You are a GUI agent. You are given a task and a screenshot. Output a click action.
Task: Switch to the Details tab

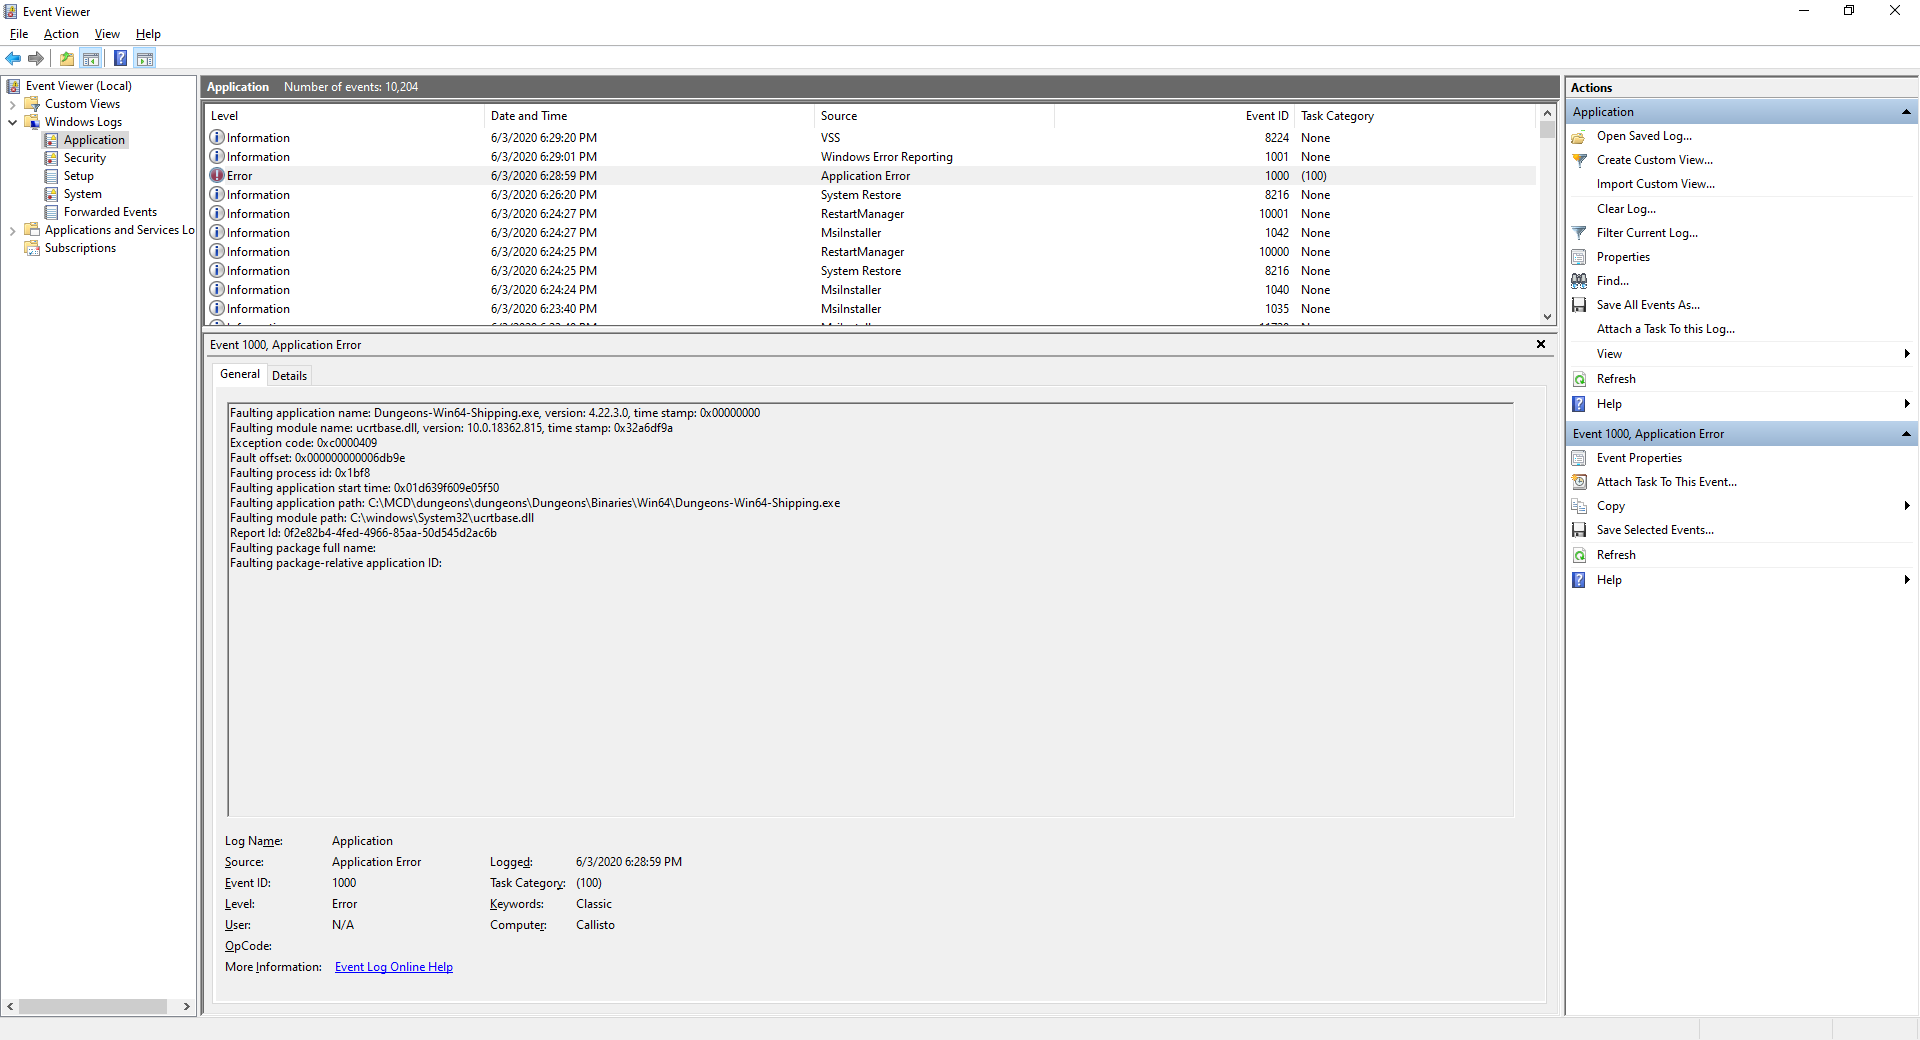click(x=289, y=376)
